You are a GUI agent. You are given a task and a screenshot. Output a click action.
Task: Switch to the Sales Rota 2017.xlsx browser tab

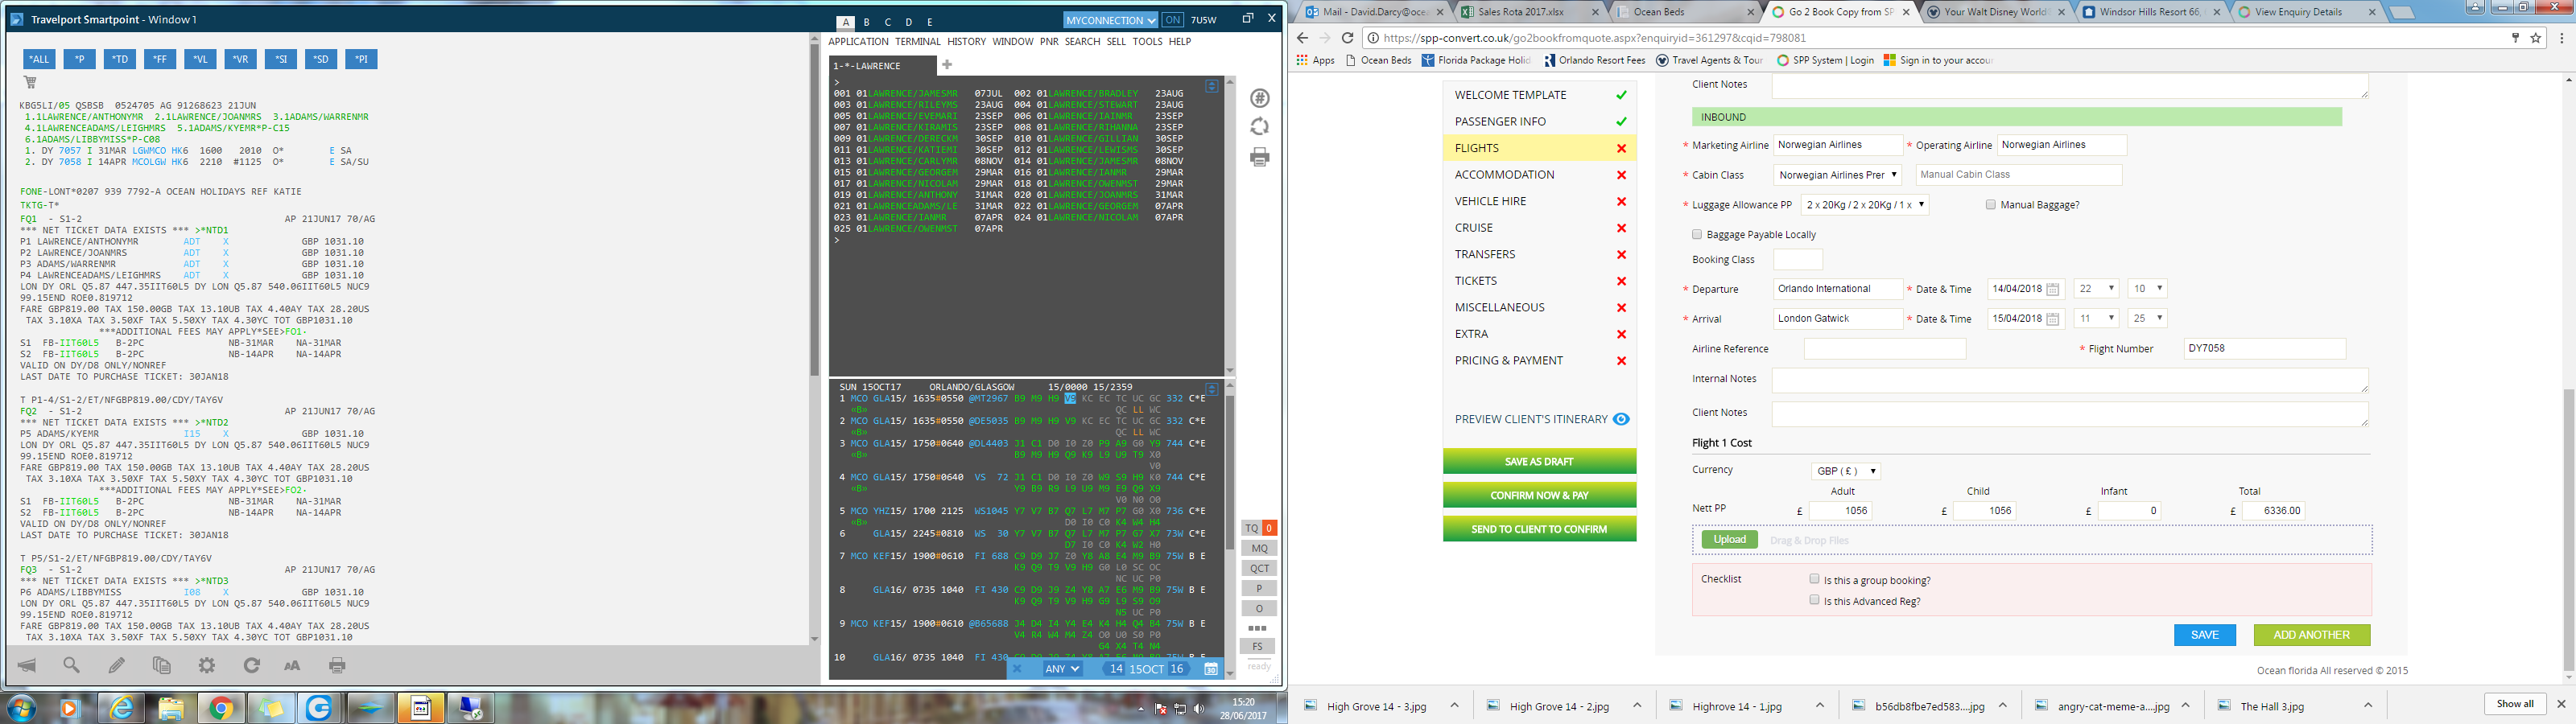1528,12
